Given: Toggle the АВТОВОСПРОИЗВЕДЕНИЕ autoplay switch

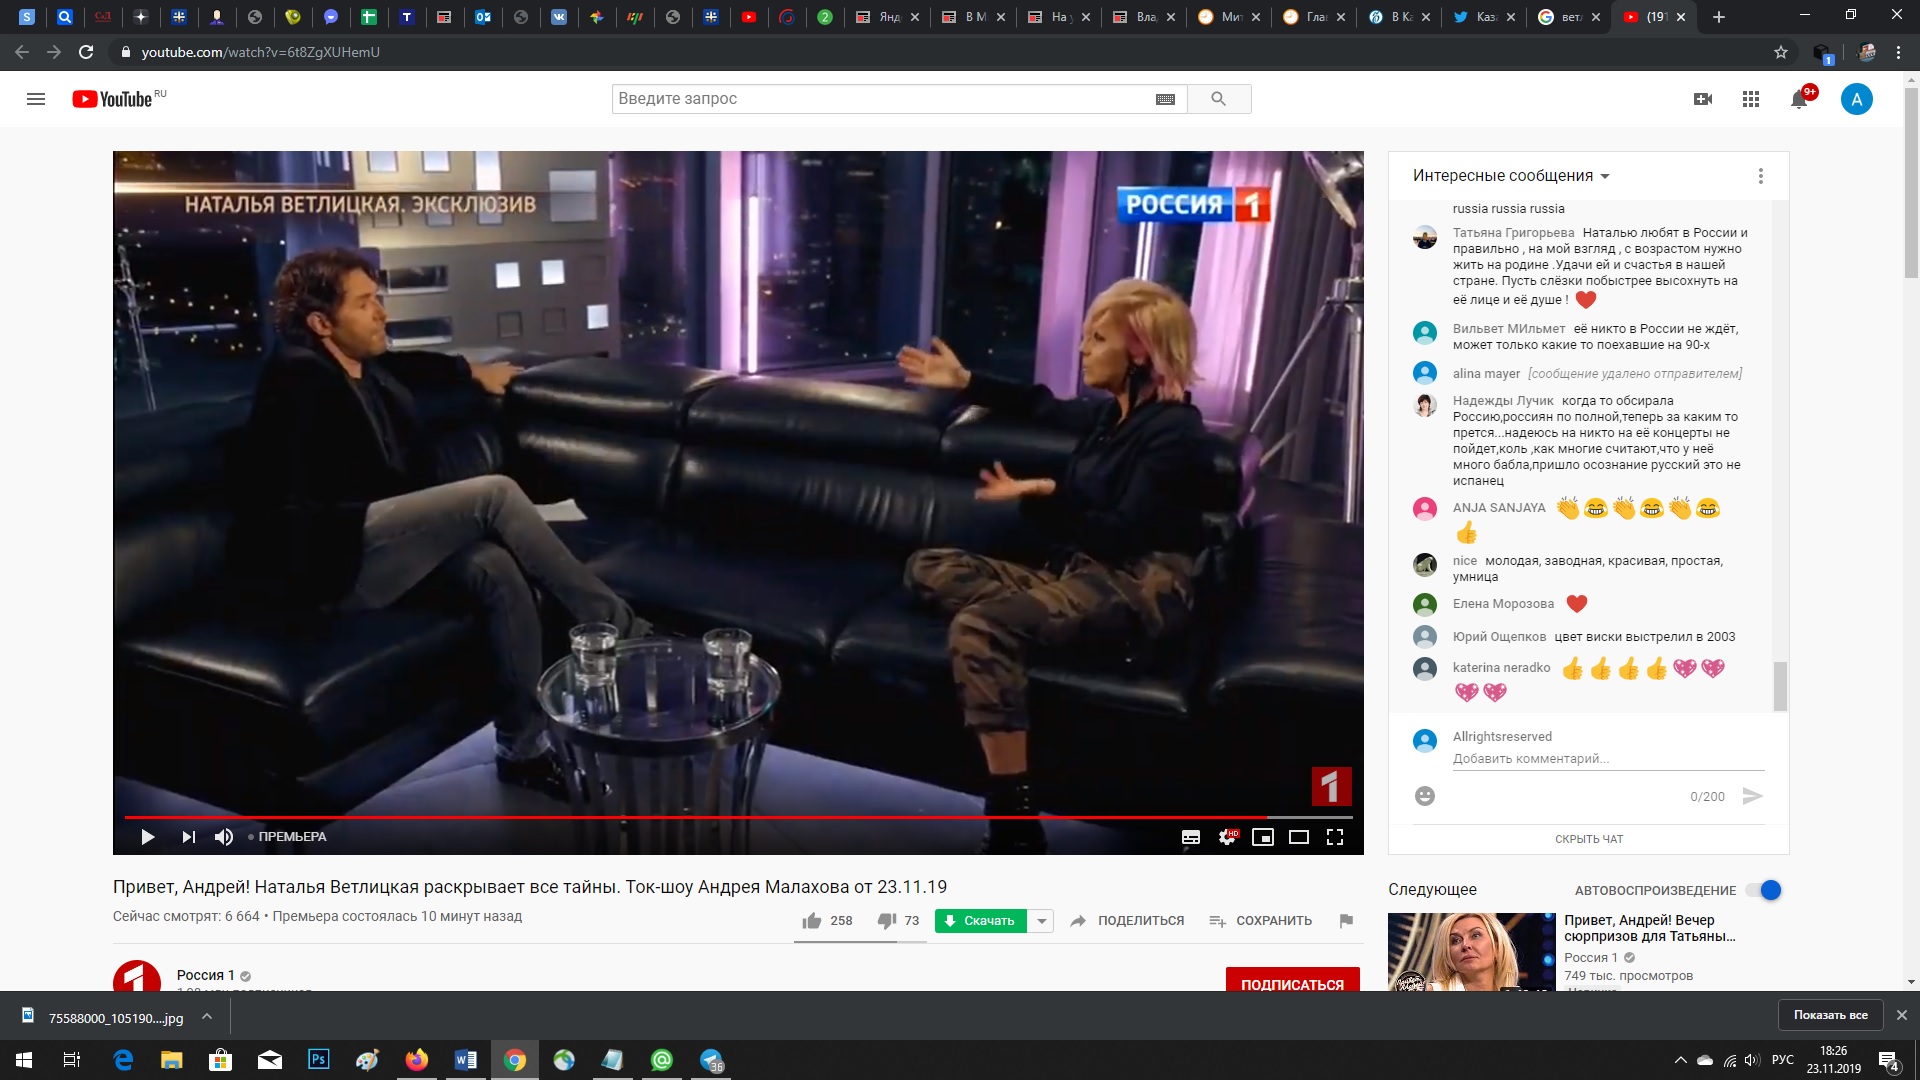Looking at the screenshot, I should click(x=1764, y=890).
